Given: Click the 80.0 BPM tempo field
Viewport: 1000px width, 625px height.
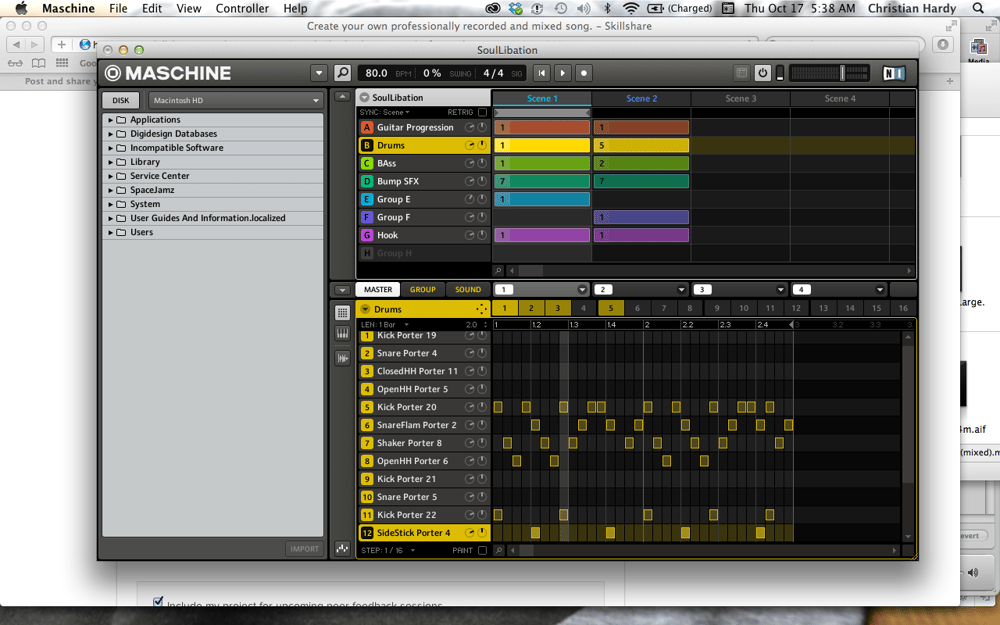Looking at the screenshot, I should coord(376,73).
